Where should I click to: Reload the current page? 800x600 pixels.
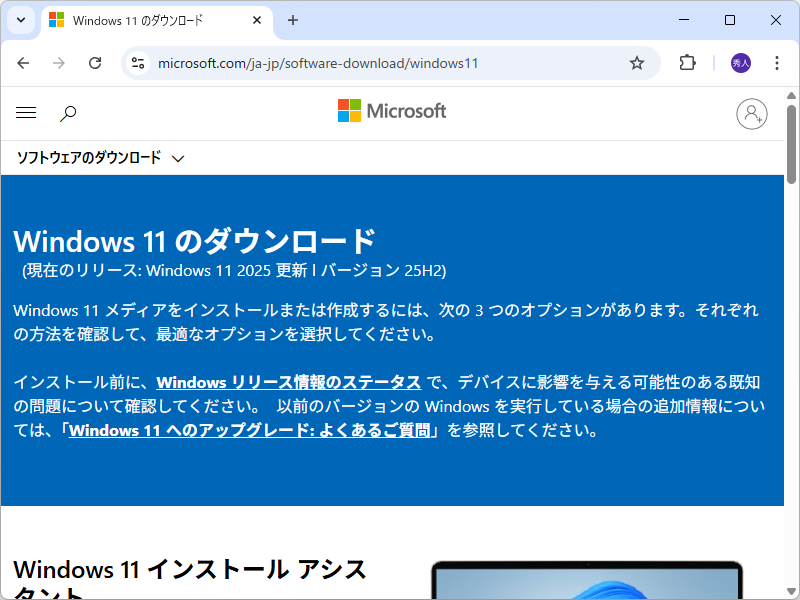point(95,62)
